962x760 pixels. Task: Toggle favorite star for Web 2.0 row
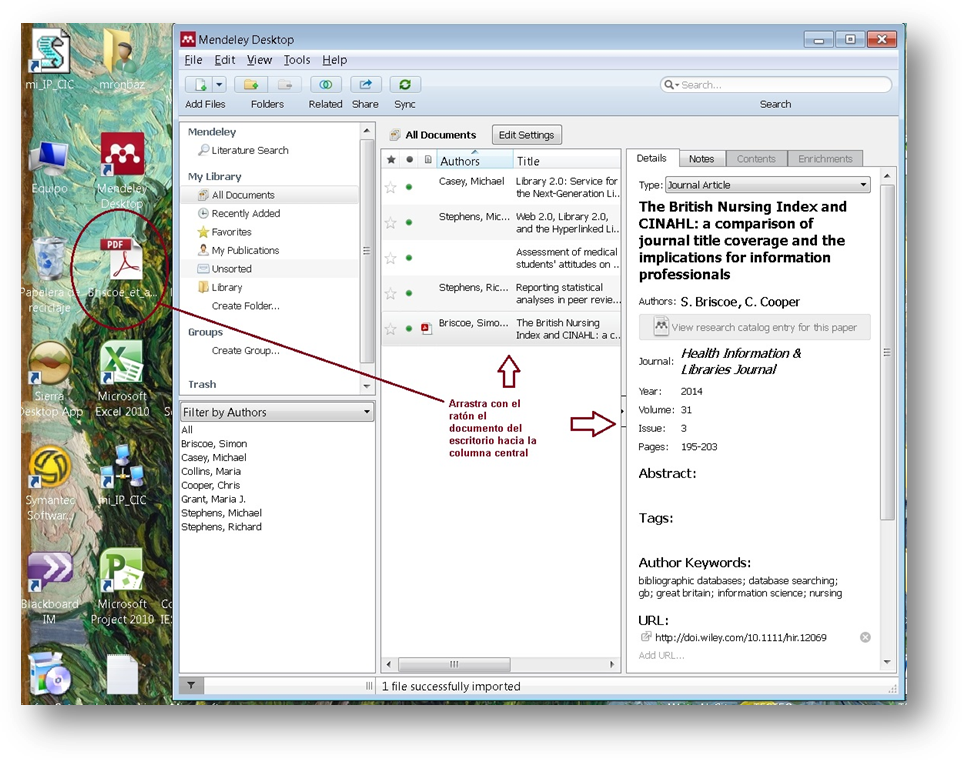click(390, 223)
